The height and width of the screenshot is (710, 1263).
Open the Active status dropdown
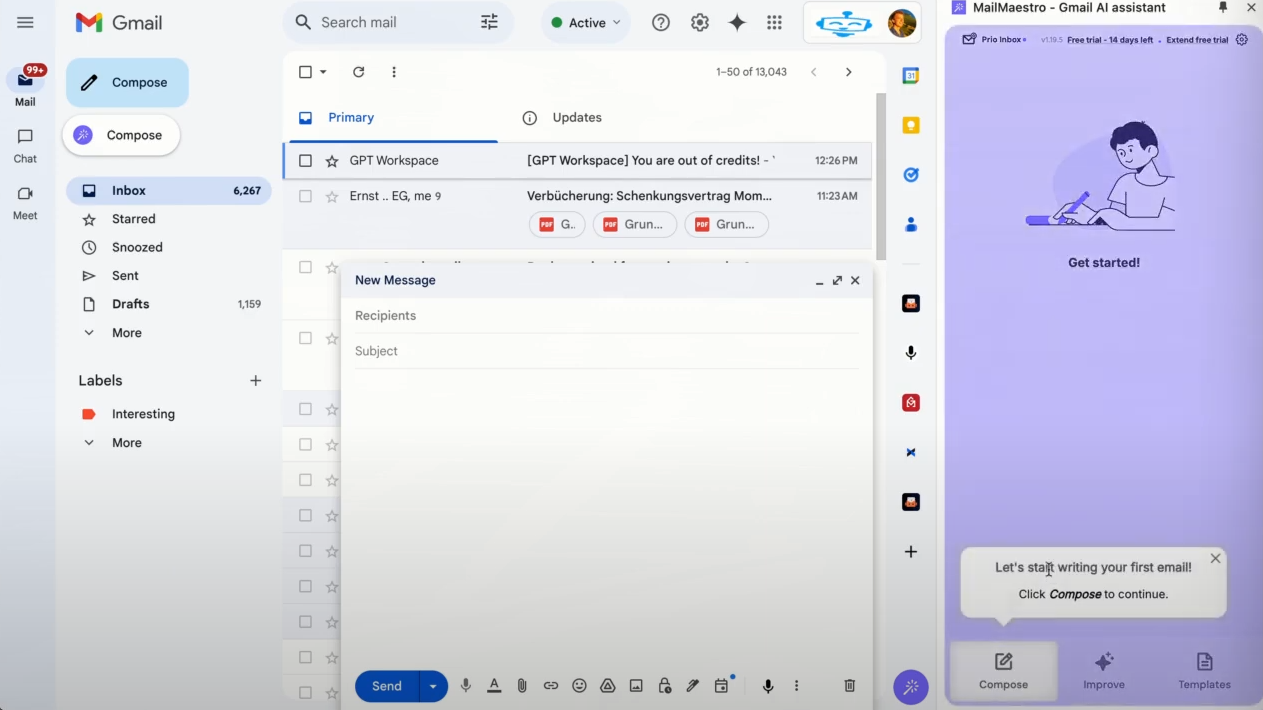tap(586, 23)
